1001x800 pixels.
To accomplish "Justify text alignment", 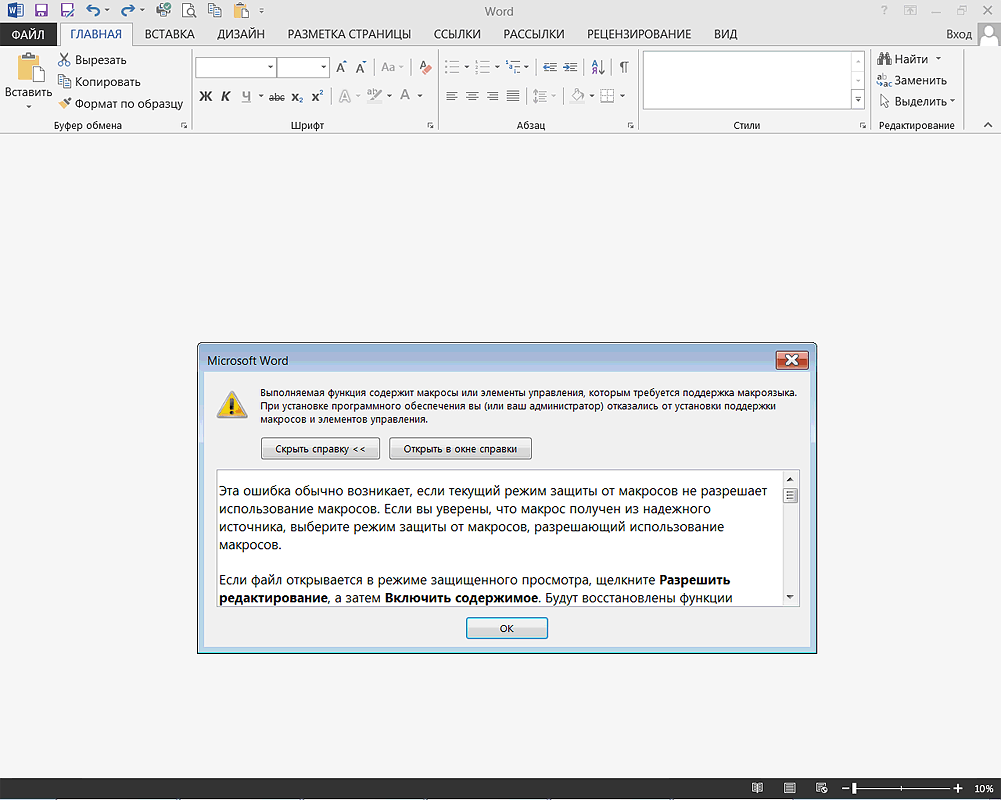I will pos(513,96).
